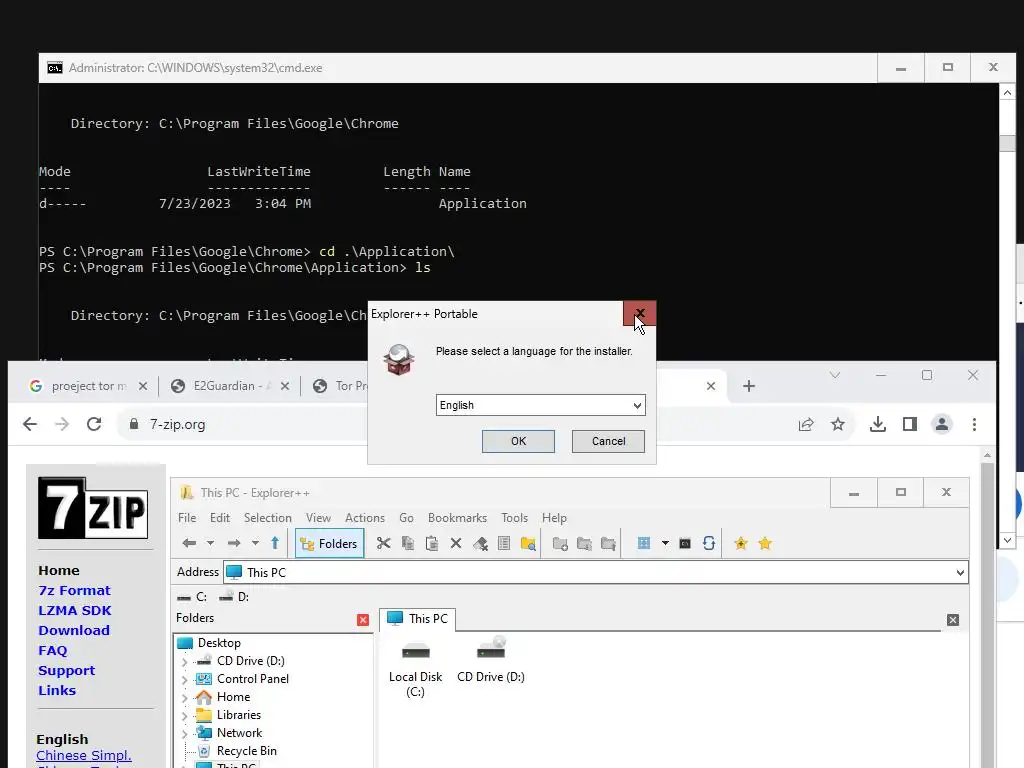Image resolution: width=1024 pixels, height=768 pixels.
Task: Toggle the Folders pane button in Explorer++
Action: (329, 543)
